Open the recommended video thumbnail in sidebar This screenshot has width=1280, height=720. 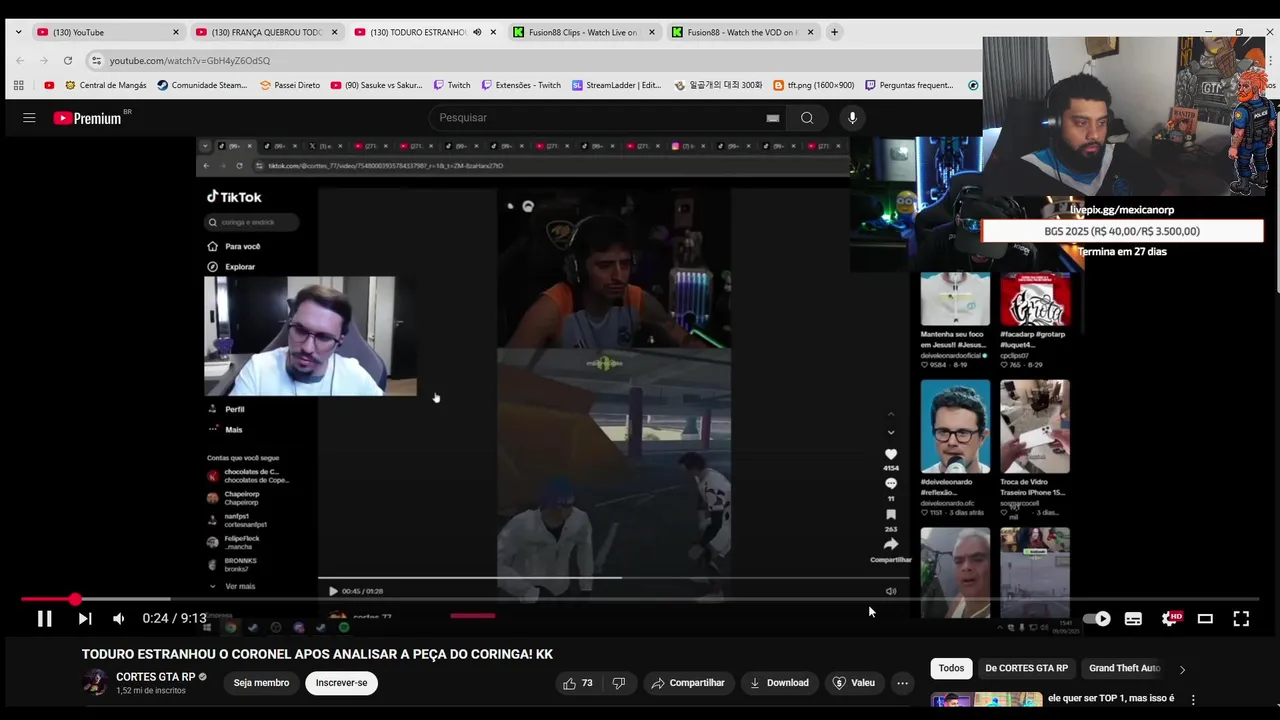click(x=987, y=701)
